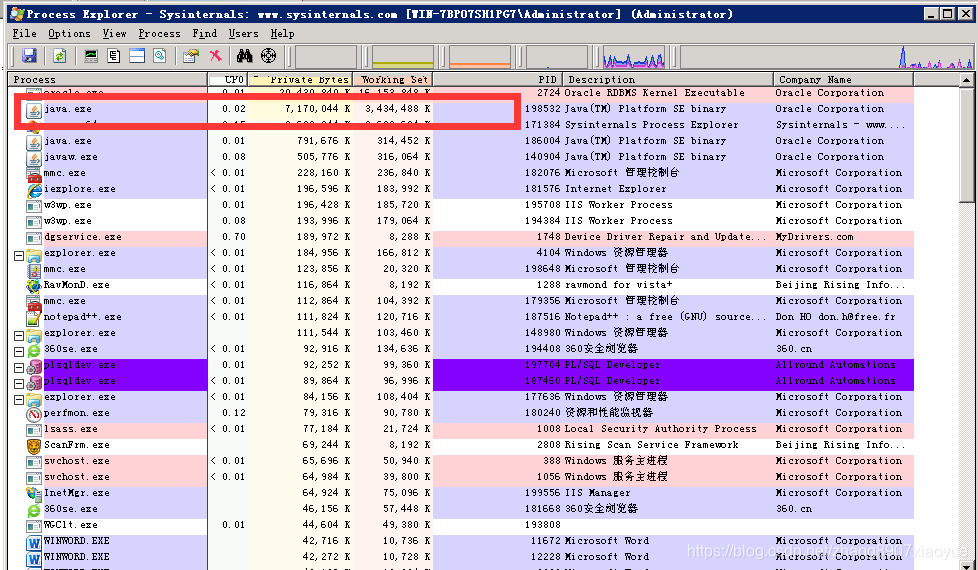Click the notepad++.exe process icon

pyautogui.click(x=34, y=317)
